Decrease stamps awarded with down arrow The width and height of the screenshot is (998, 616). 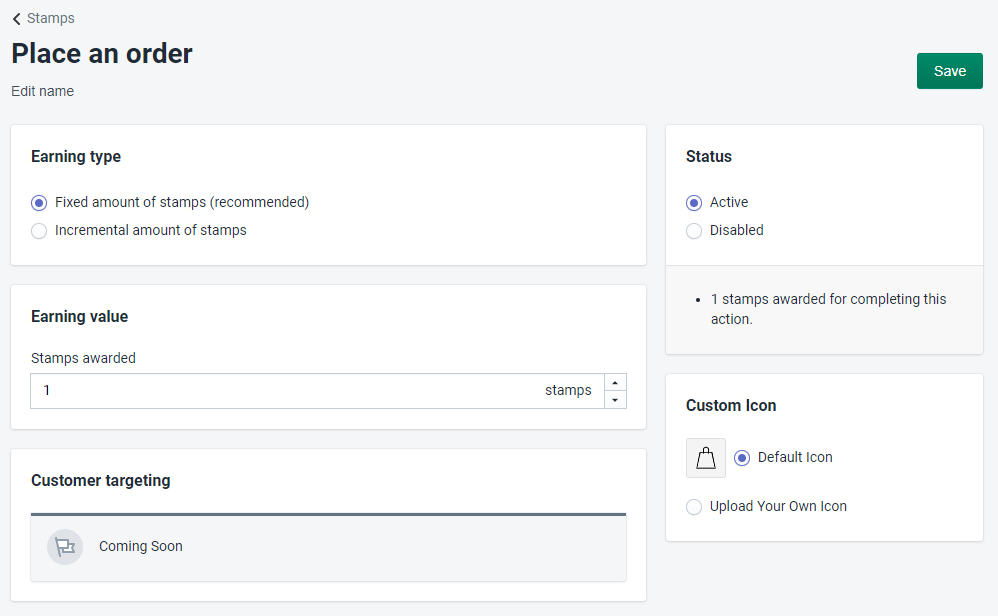tap(616, 400)
